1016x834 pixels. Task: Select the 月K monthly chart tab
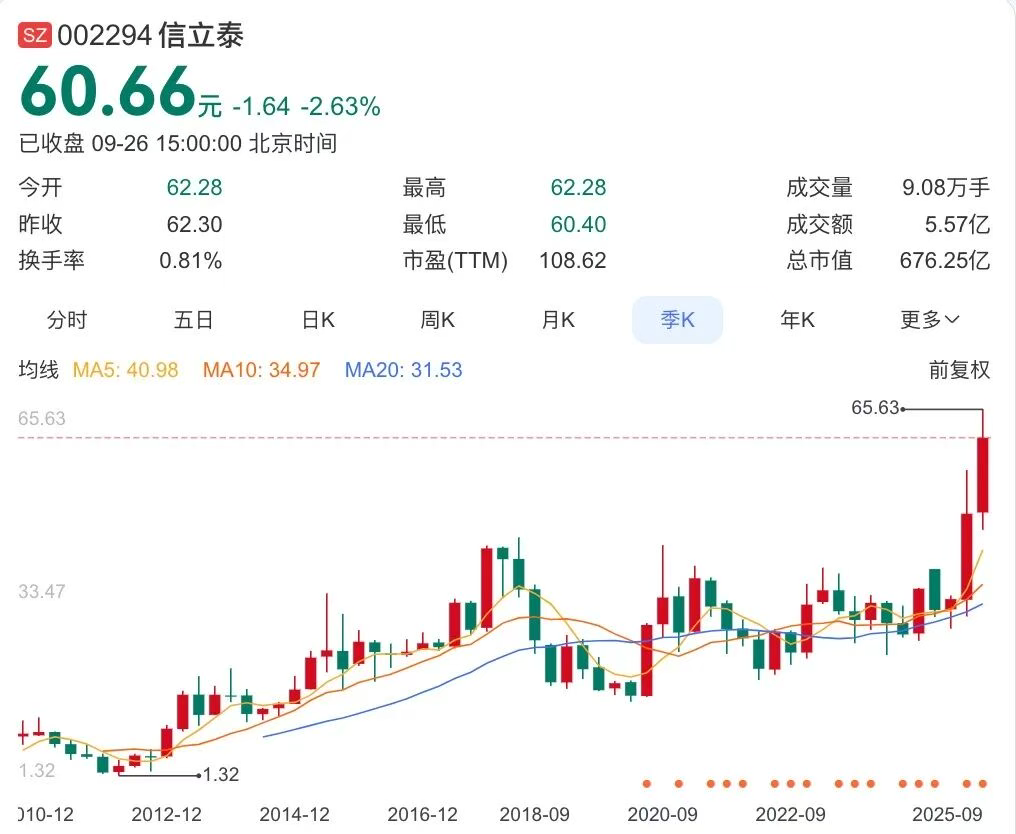coord(558,320)
